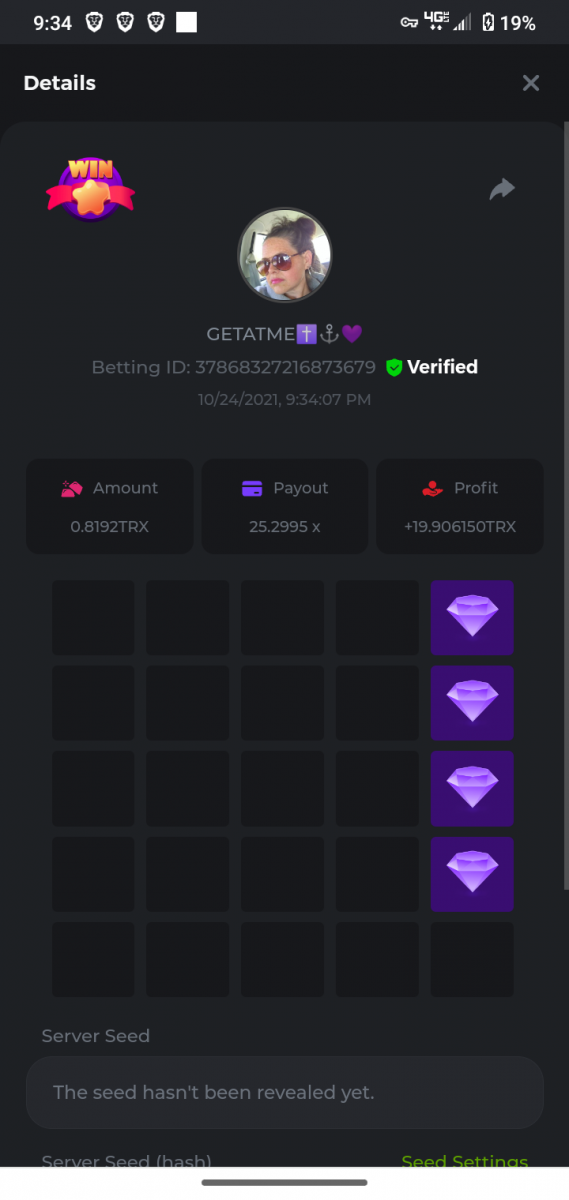Screen dimensions: 569x1200
Task: Select the third row diamond tile
Action: pos(472,789)
